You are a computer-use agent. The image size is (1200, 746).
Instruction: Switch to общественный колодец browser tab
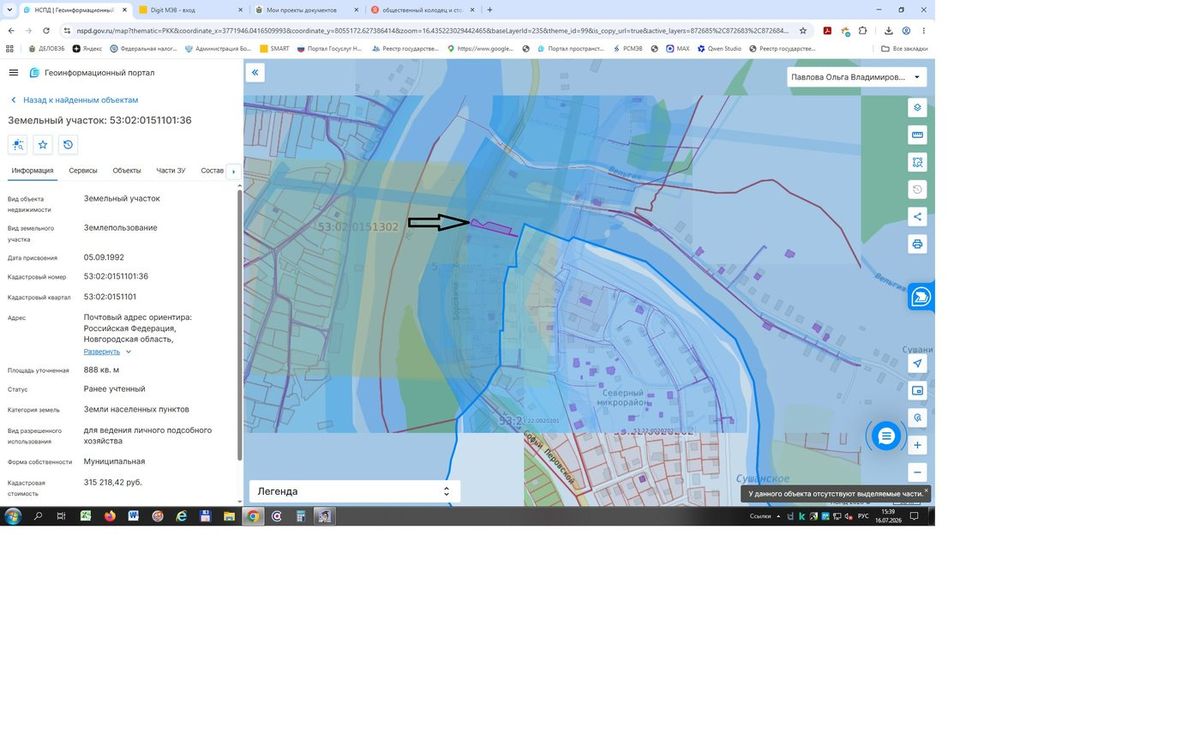(x=422, y=10)
